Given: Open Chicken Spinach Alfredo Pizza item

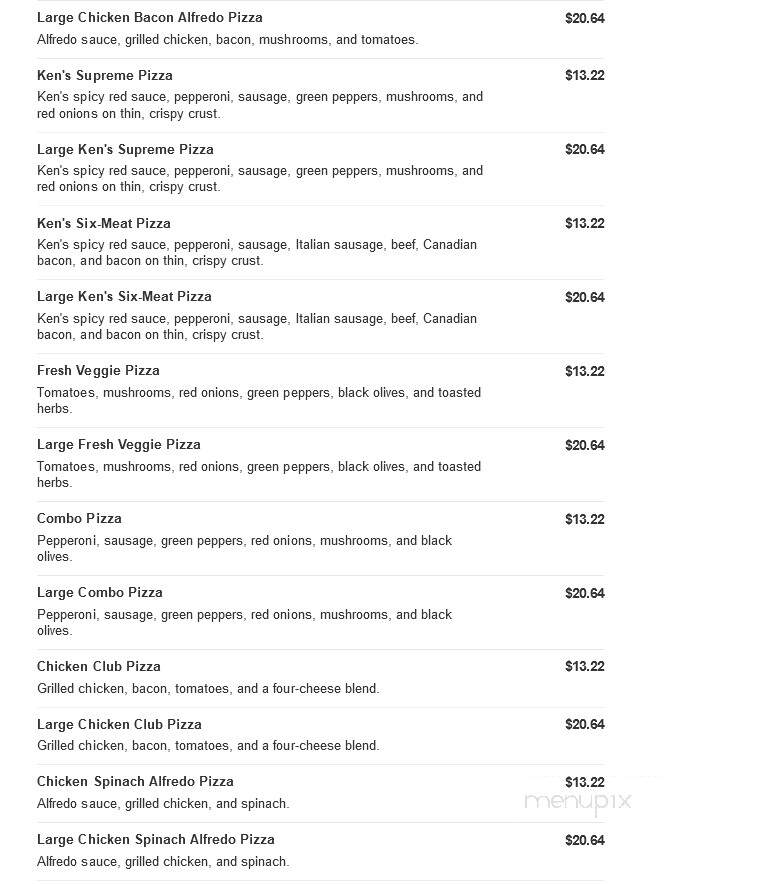Looking at the screenshot, I should pyautogui.click(x=135, y=782).
